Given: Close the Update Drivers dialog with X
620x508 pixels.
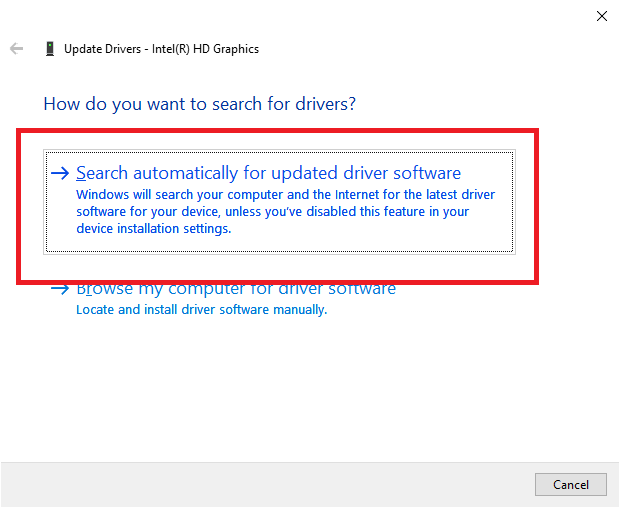Looking at the screenshot, I should [601, 16].
